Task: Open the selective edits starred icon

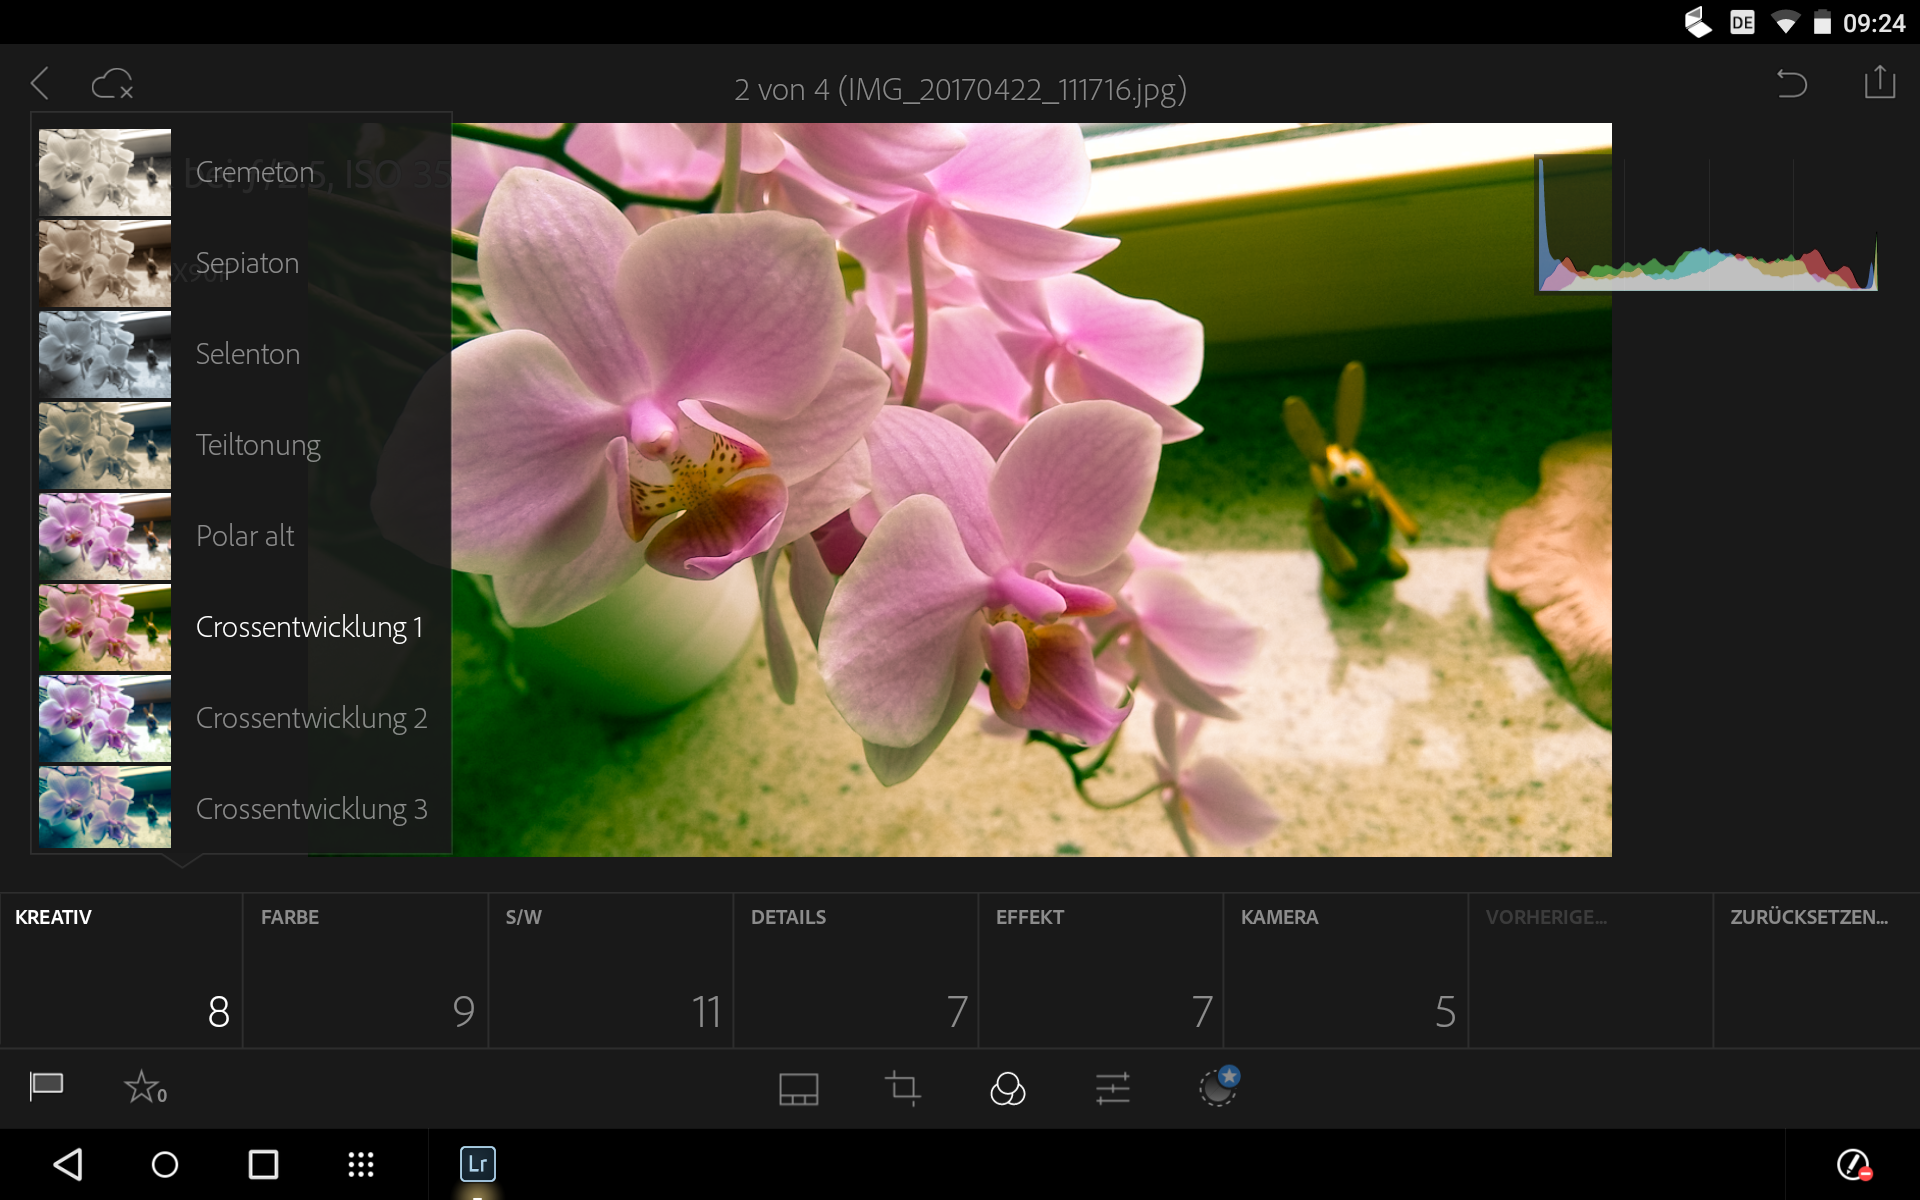Action: pos(1218,1087)
